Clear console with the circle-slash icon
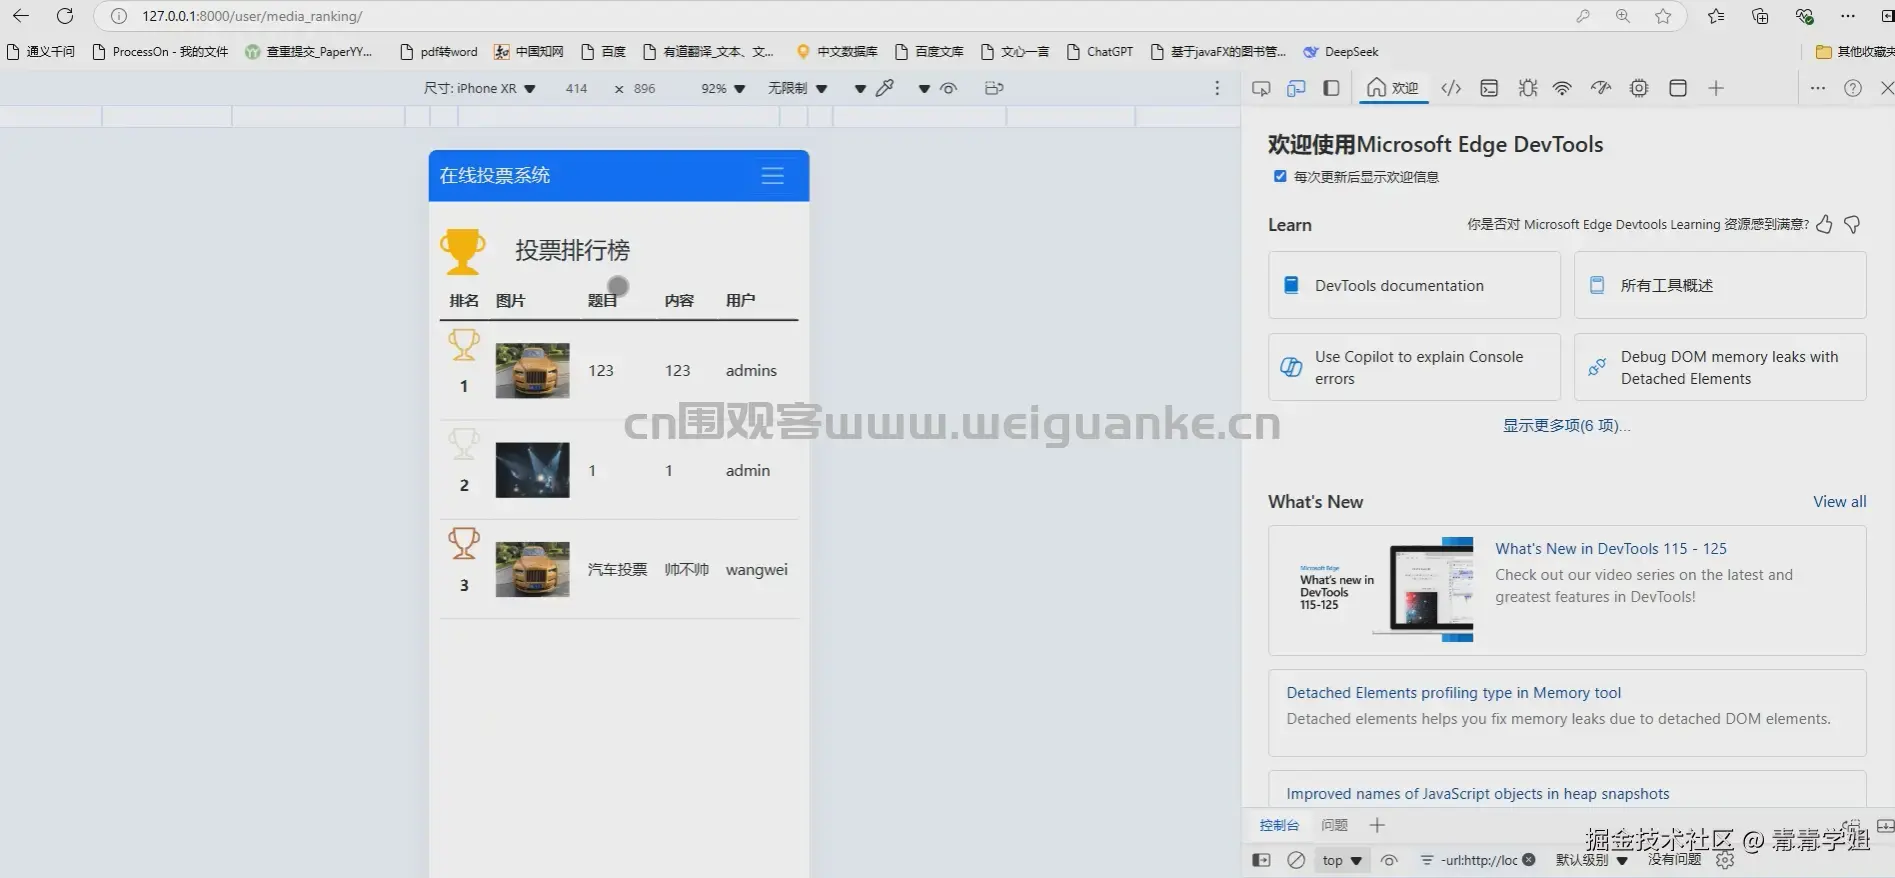 coord(1296,860)
